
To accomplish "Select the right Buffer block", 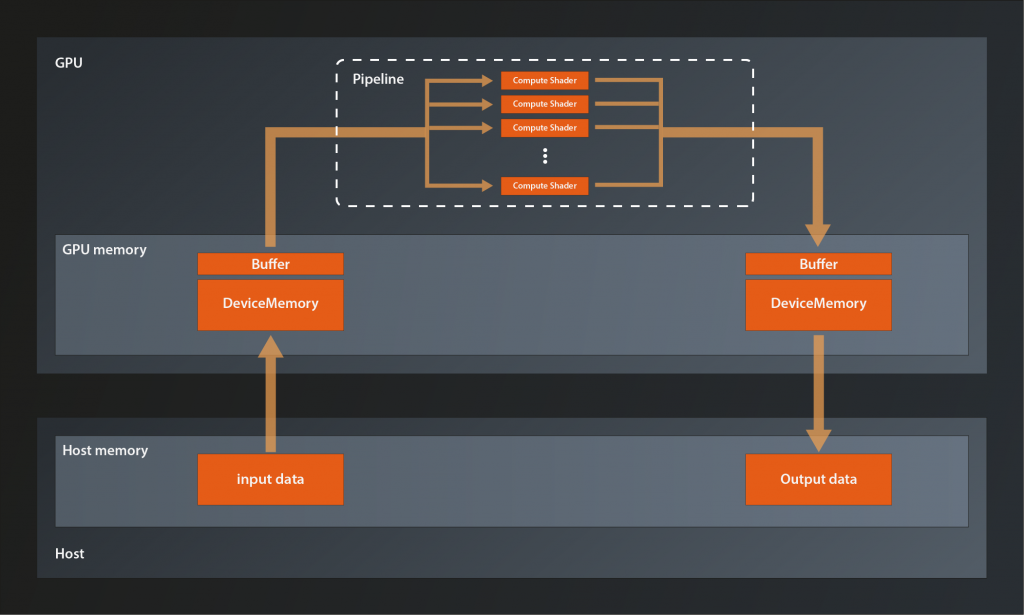I will (x=818, y=264).
